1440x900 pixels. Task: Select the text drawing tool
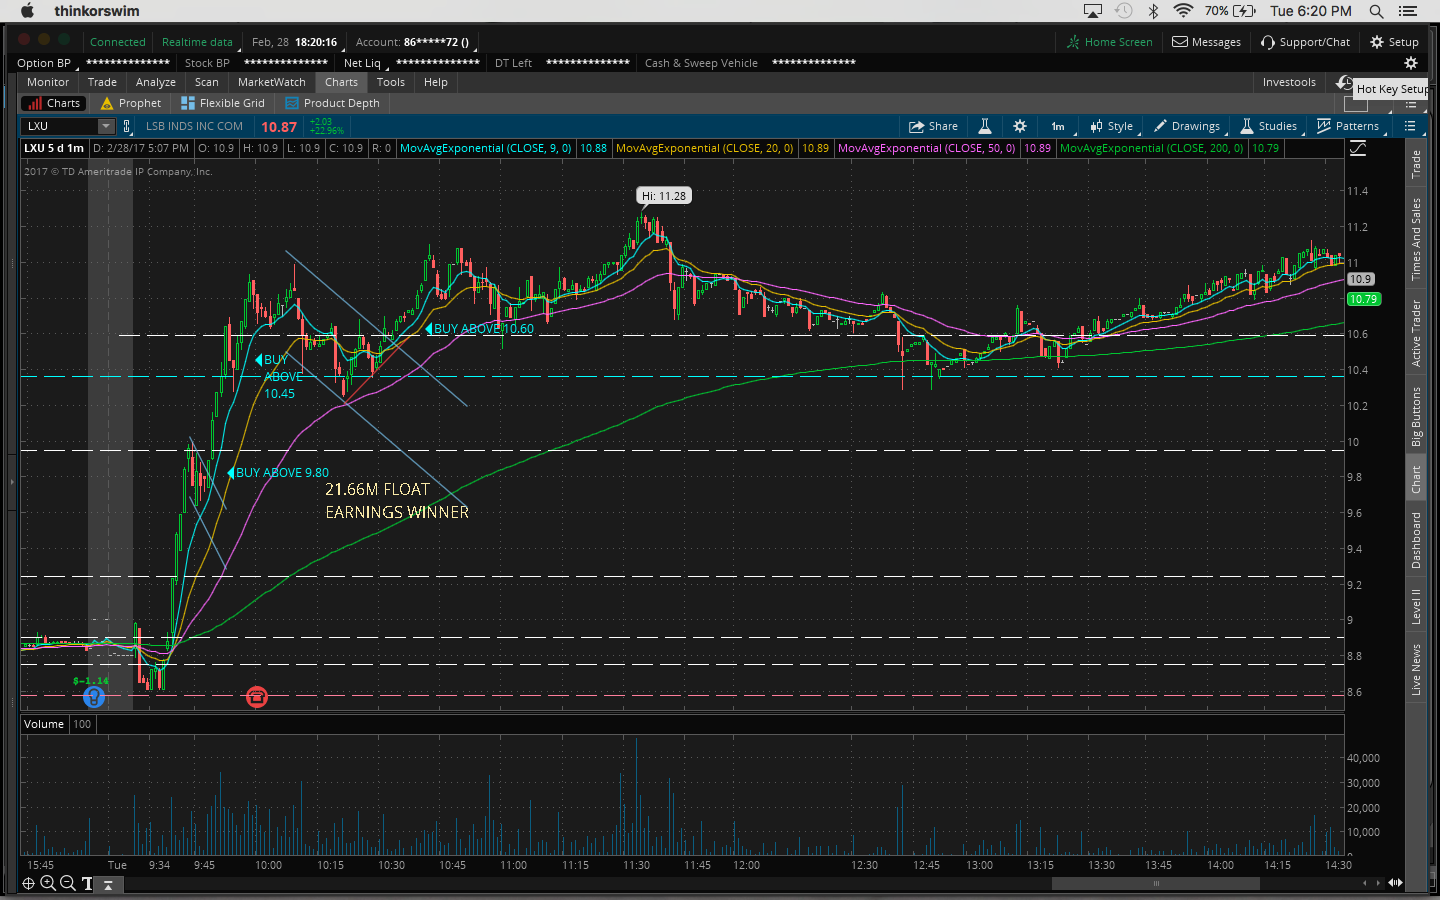click(x=87, y=883)
